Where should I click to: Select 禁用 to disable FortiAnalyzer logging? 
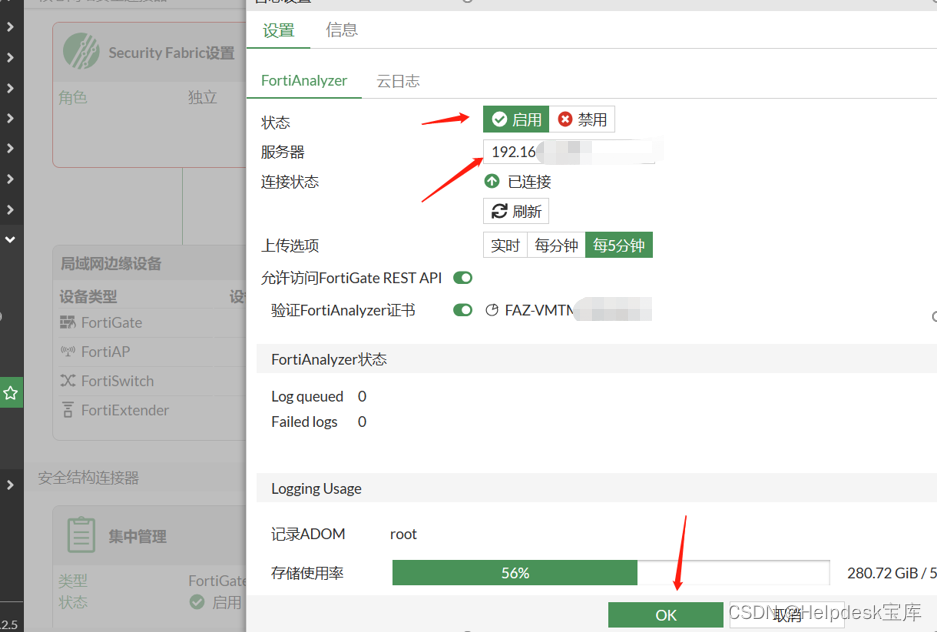pyautogui.click(x=582, y=119)
